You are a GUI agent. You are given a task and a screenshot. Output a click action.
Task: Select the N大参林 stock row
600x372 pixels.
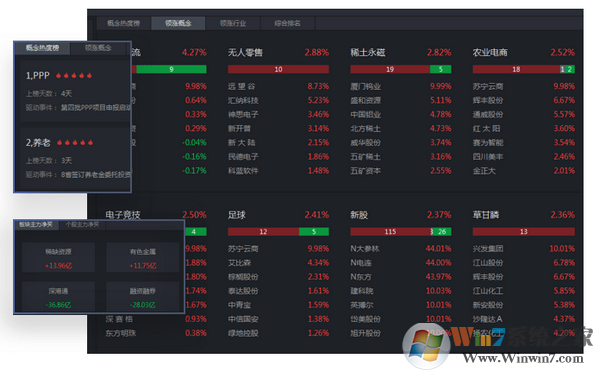[x=401, y=249]
